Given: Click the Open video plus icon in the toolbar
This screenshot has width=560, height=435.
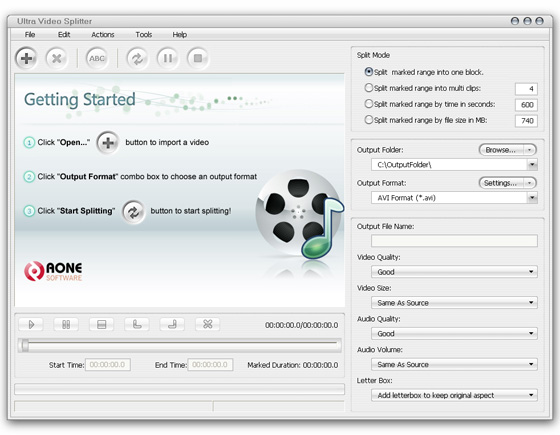Looking at the screenshot, I should (26, 58).
